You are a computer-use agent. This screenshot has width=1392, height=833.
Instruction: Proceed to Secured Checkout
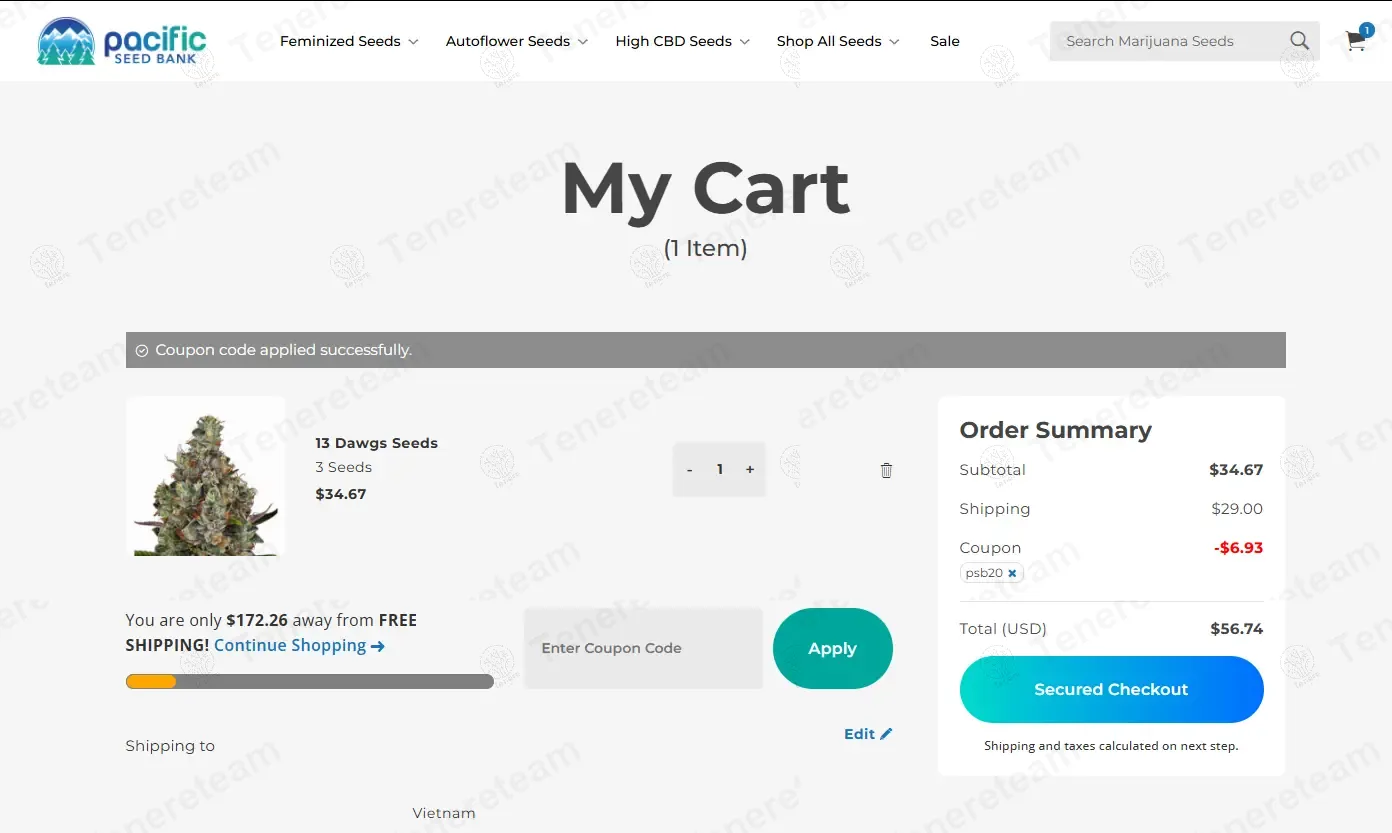(1112, 689)
